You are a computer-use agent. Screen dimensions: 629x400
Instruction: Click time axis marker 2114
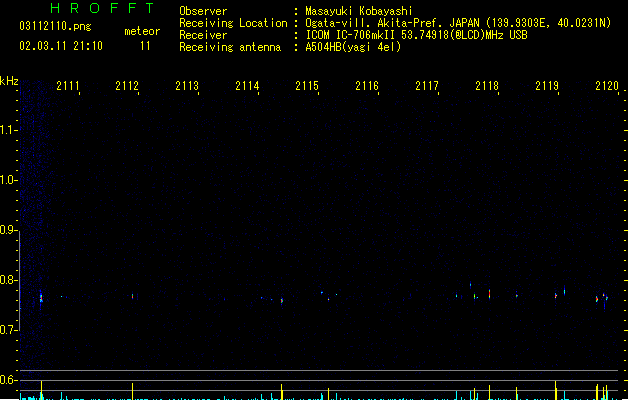tap(247, 86)
